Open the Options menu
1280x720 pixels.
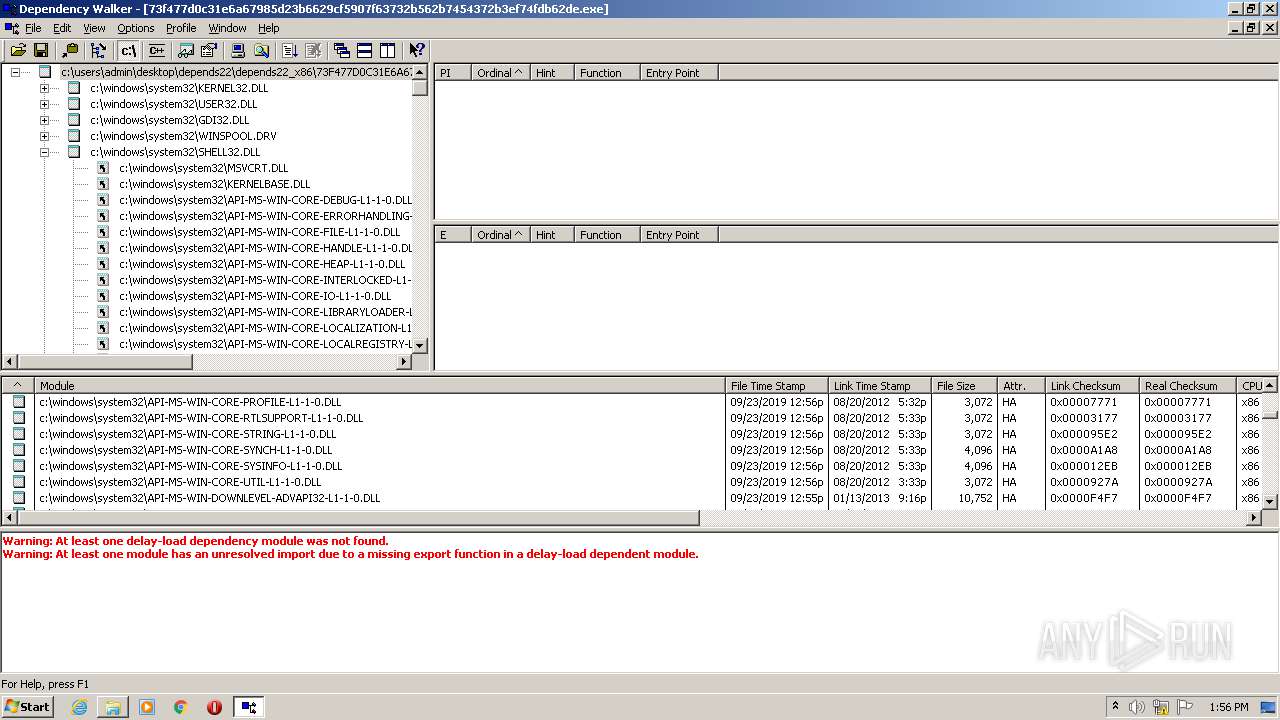click(136, 28)
